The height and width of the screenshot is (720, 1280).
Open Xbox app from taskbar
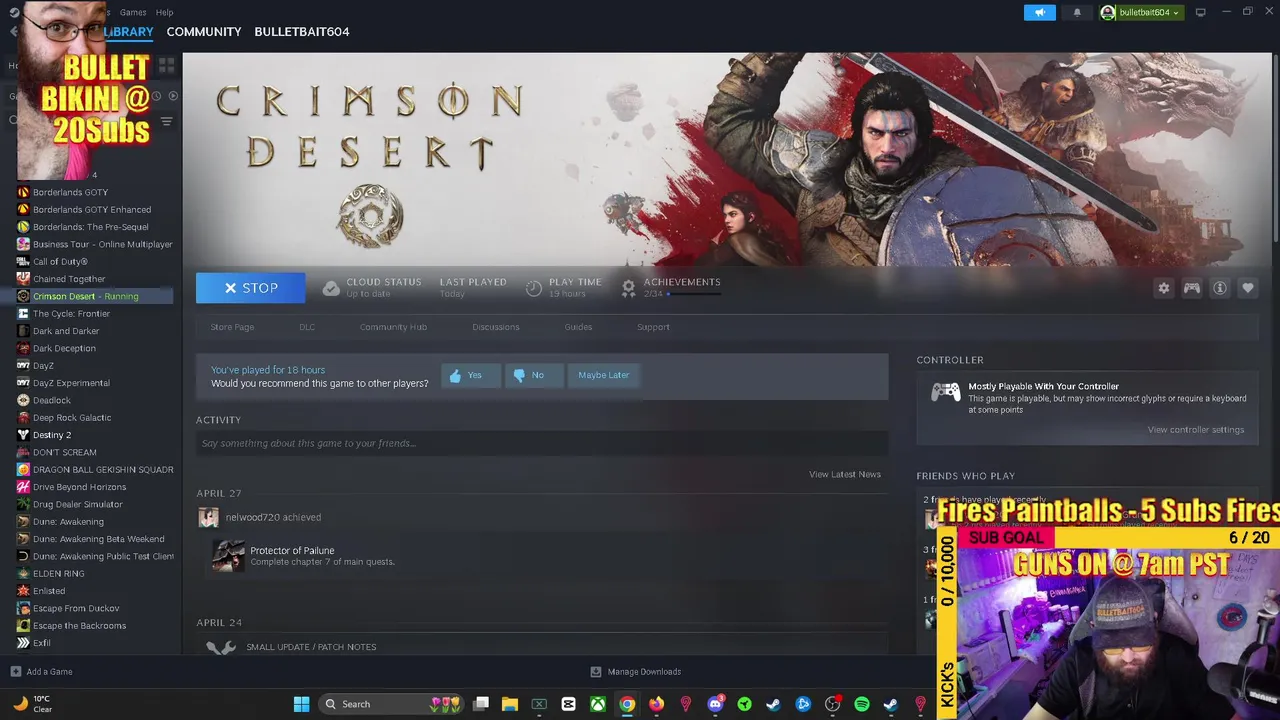(x=598, y=704)
